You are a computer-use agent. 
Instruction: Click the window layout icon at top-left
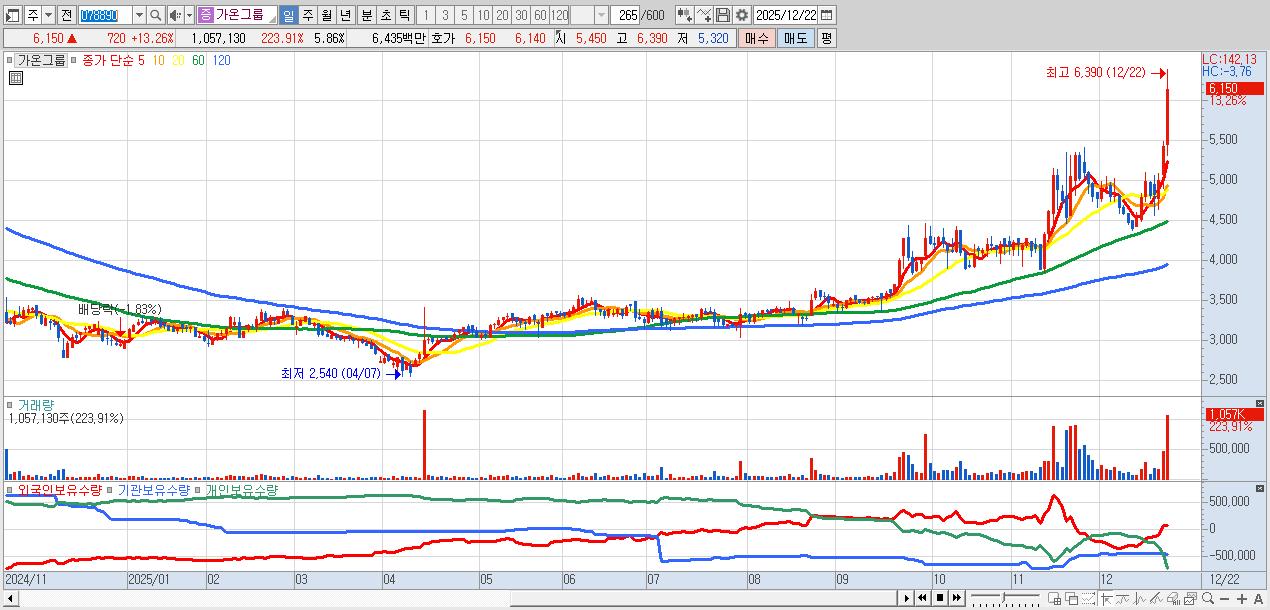coord(12,15)
